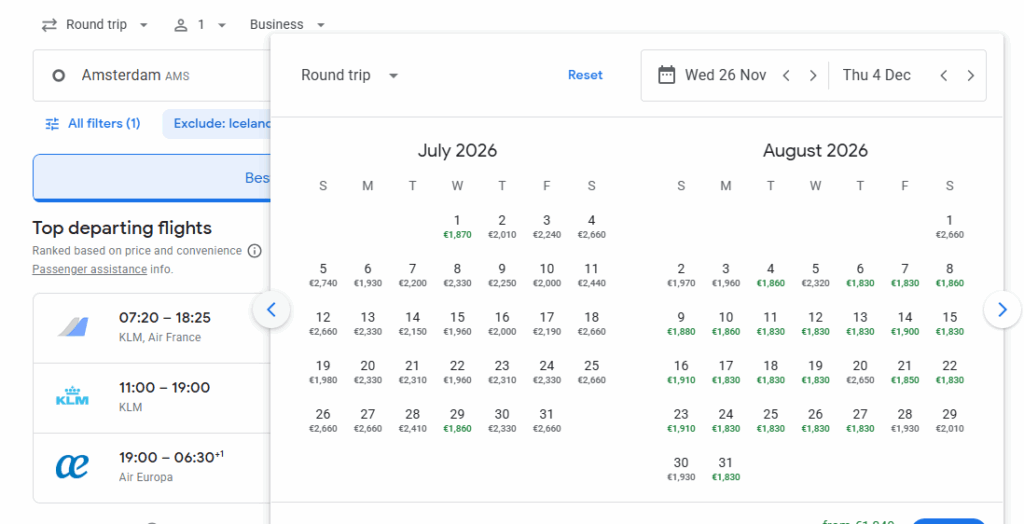Move return date back one day

944,76
